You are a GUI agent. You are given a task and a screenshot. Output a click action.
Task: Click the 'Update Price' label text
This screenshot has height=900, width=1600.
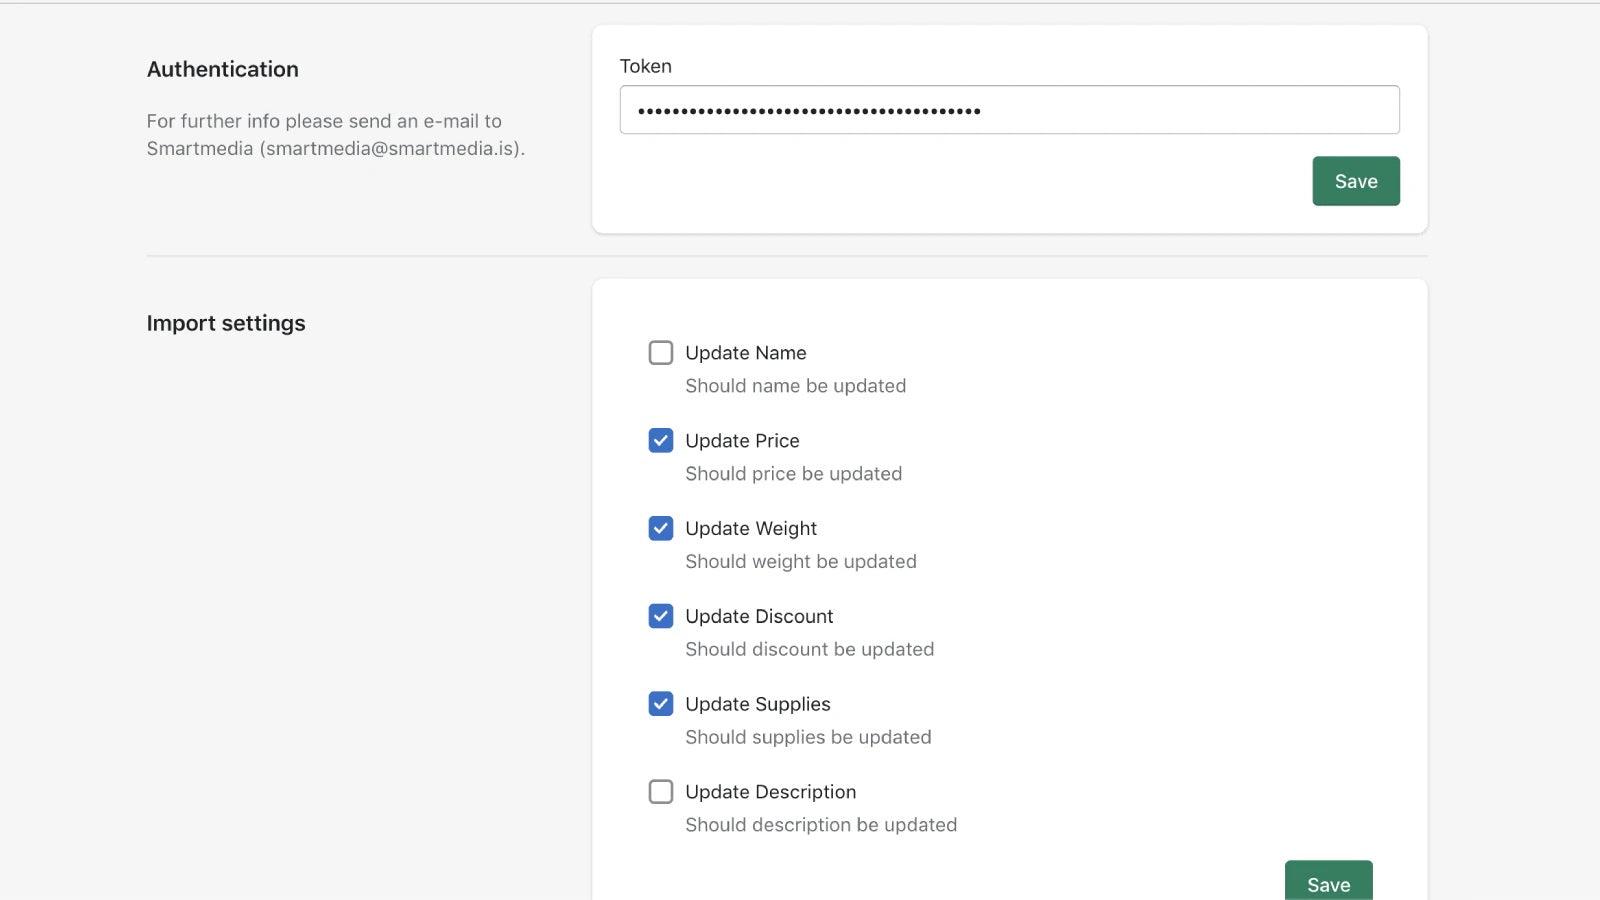click(x=742, y=441)
